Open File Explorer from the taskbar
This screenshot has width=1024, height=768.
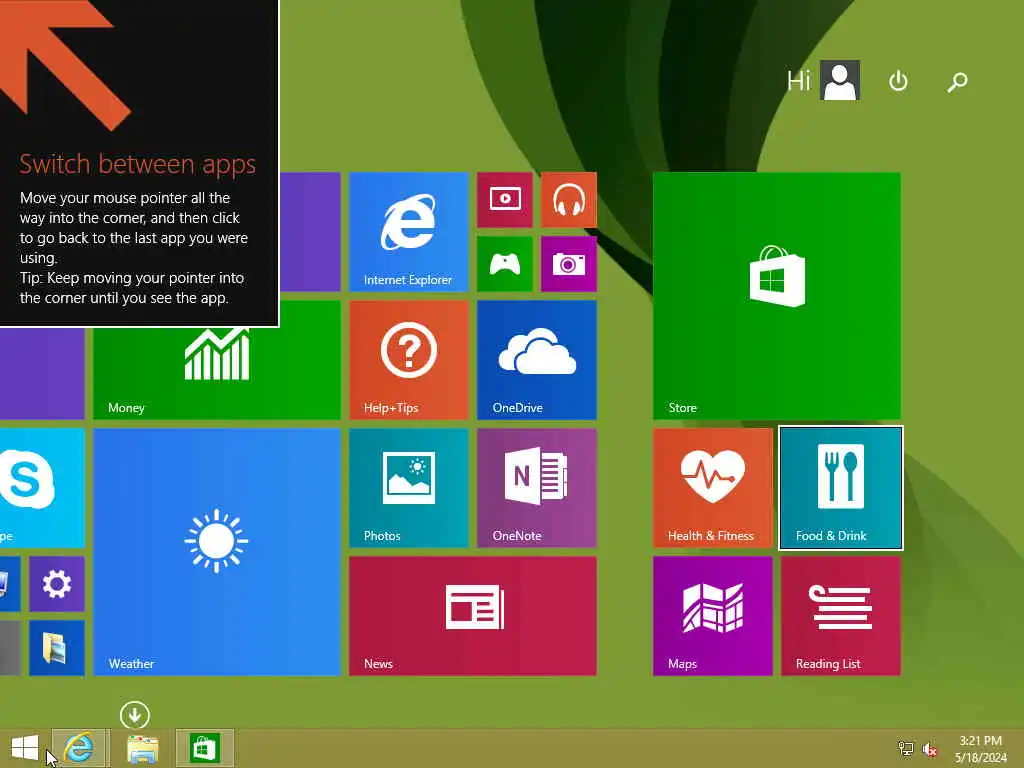[x=143, y=749]
